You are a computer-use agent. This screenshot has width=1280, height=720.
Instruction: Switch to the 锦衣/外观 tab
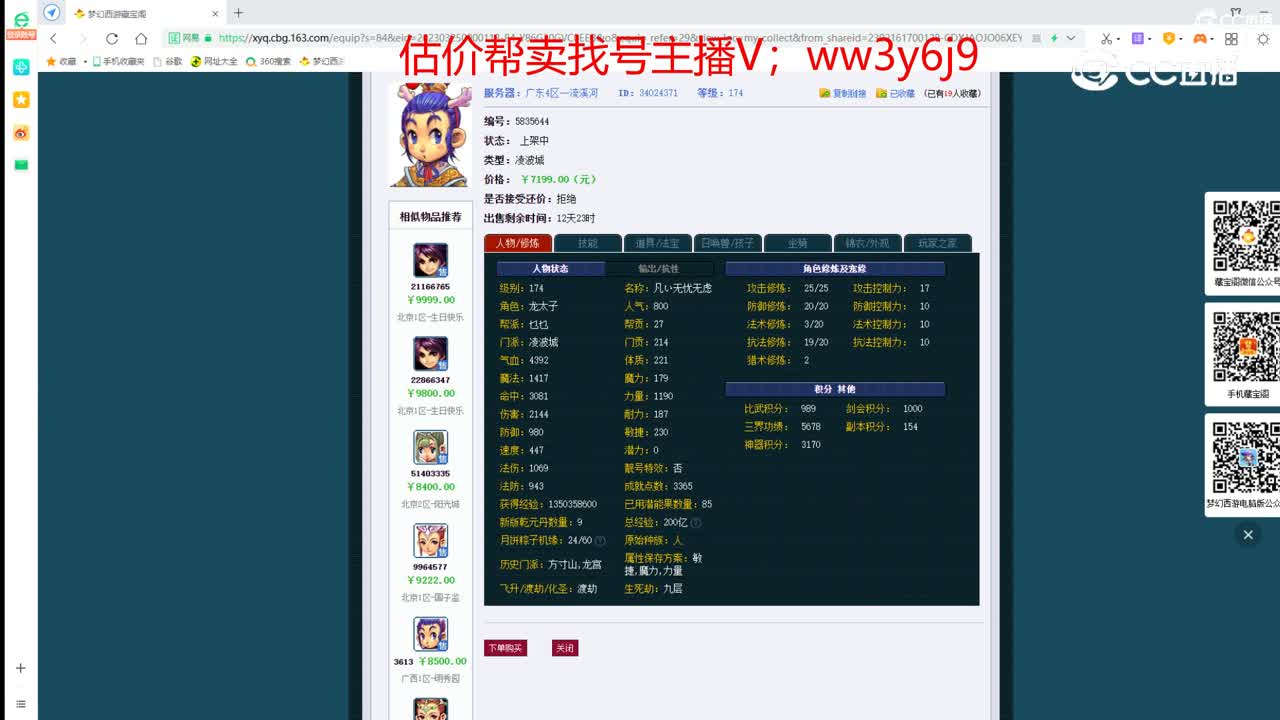click(x=867, y=243)
